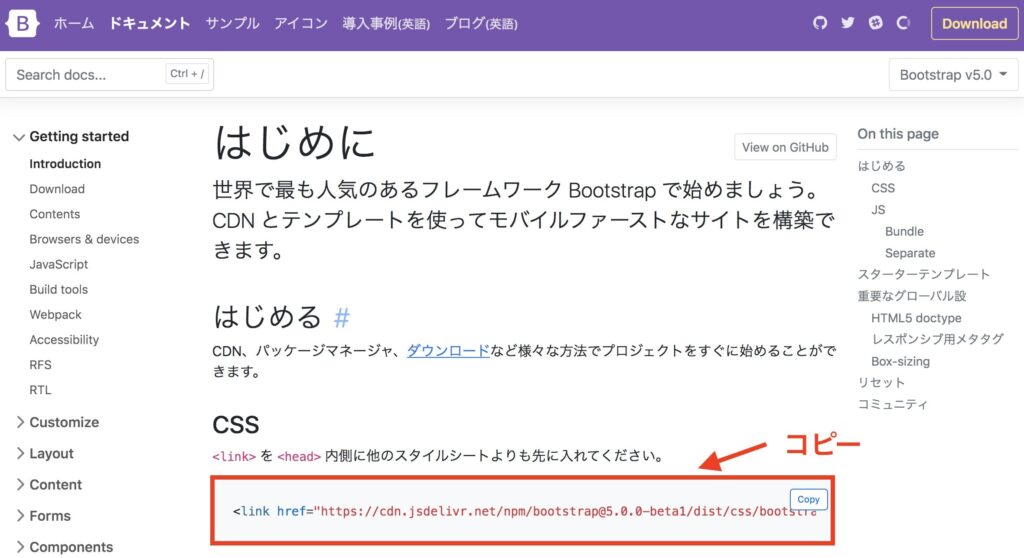Open サンプル in the navbar

232,24
